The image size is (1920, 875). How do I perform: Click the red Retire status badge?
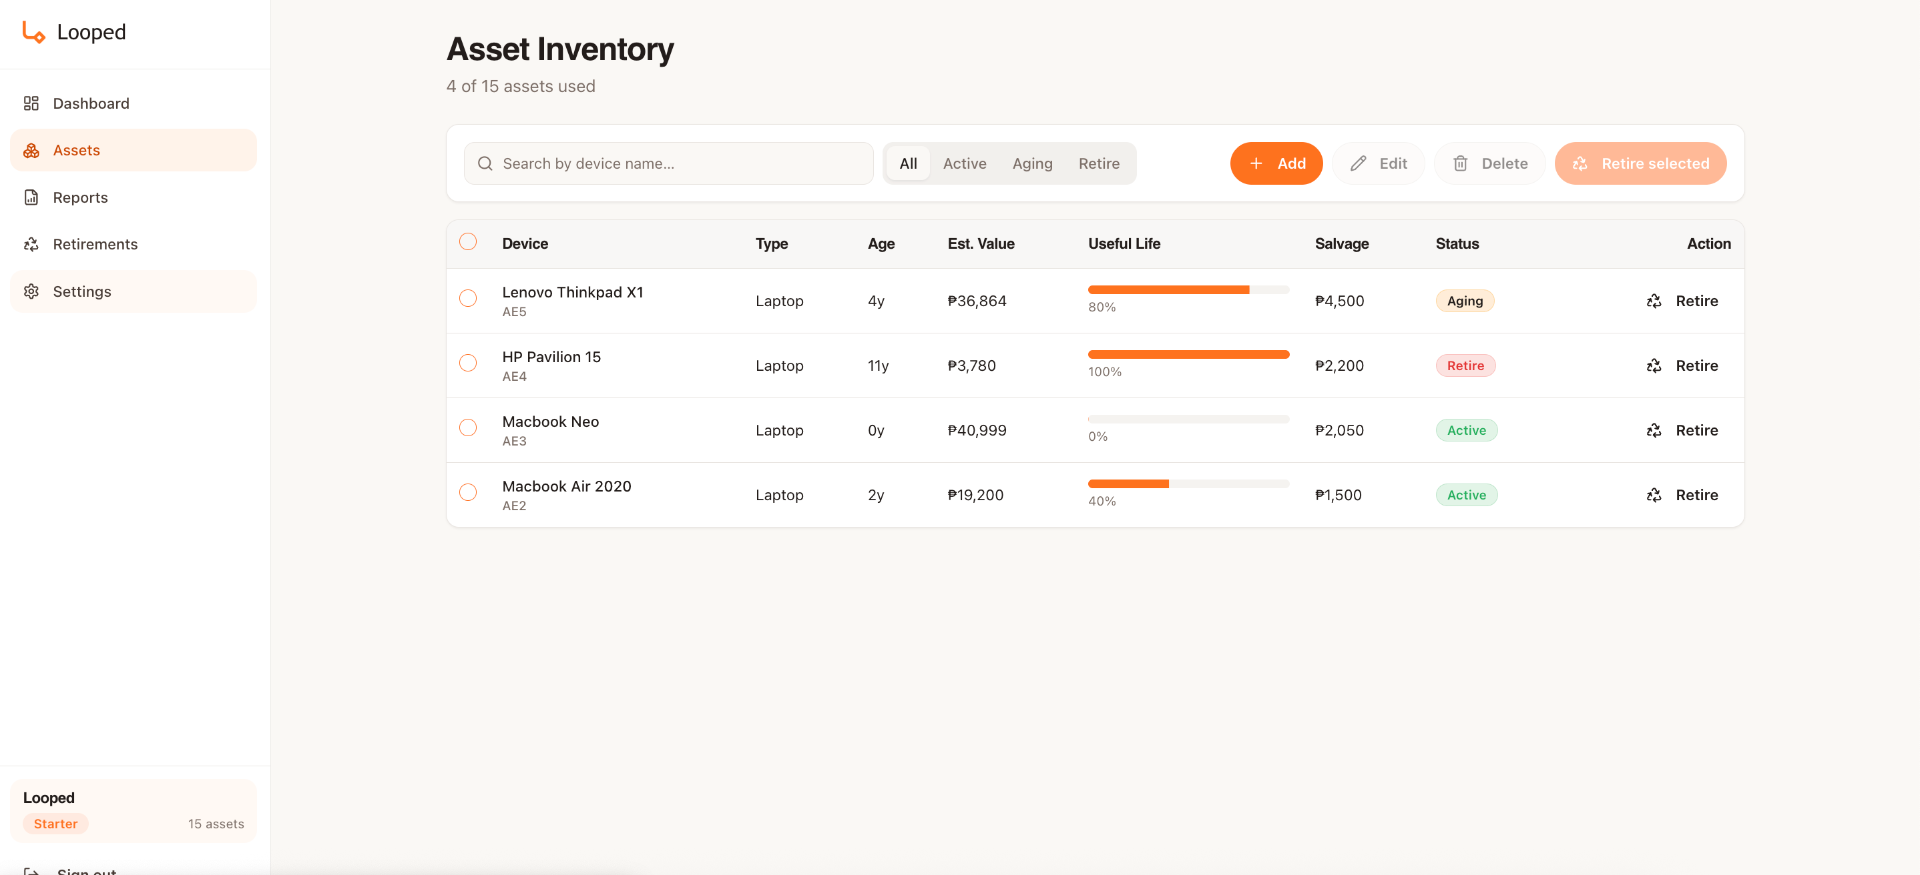click(x=1466, y=366)
